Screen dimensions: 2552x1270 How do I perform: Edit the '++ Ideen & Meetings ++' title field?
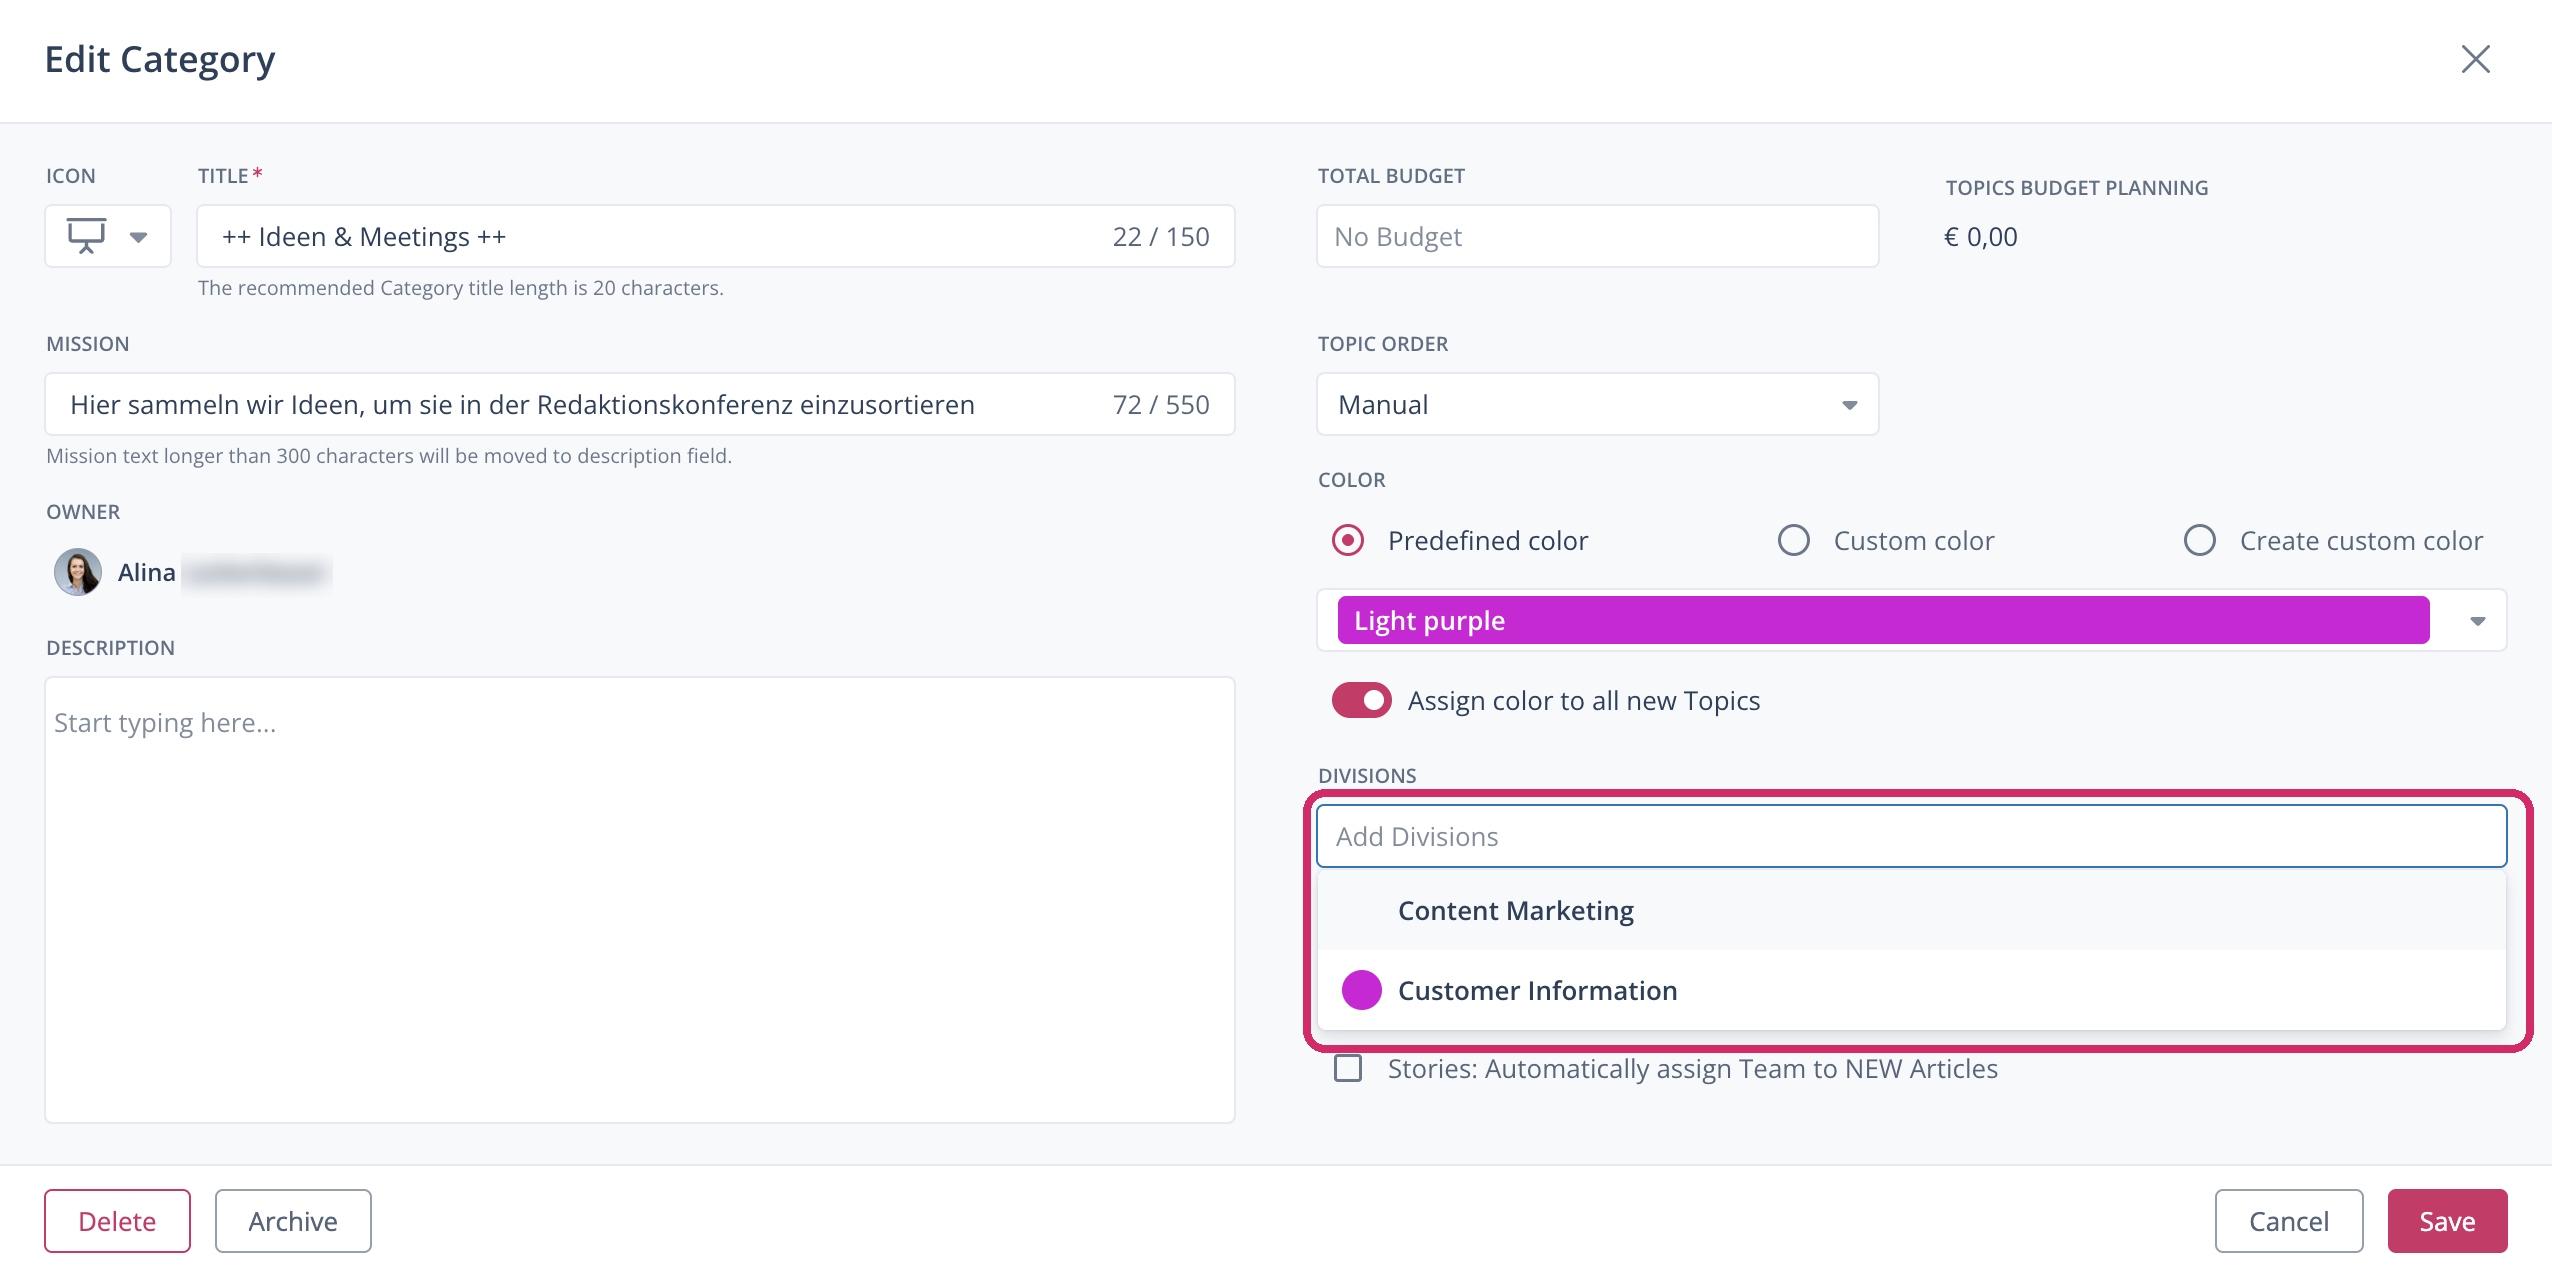[x=715, y=237]
